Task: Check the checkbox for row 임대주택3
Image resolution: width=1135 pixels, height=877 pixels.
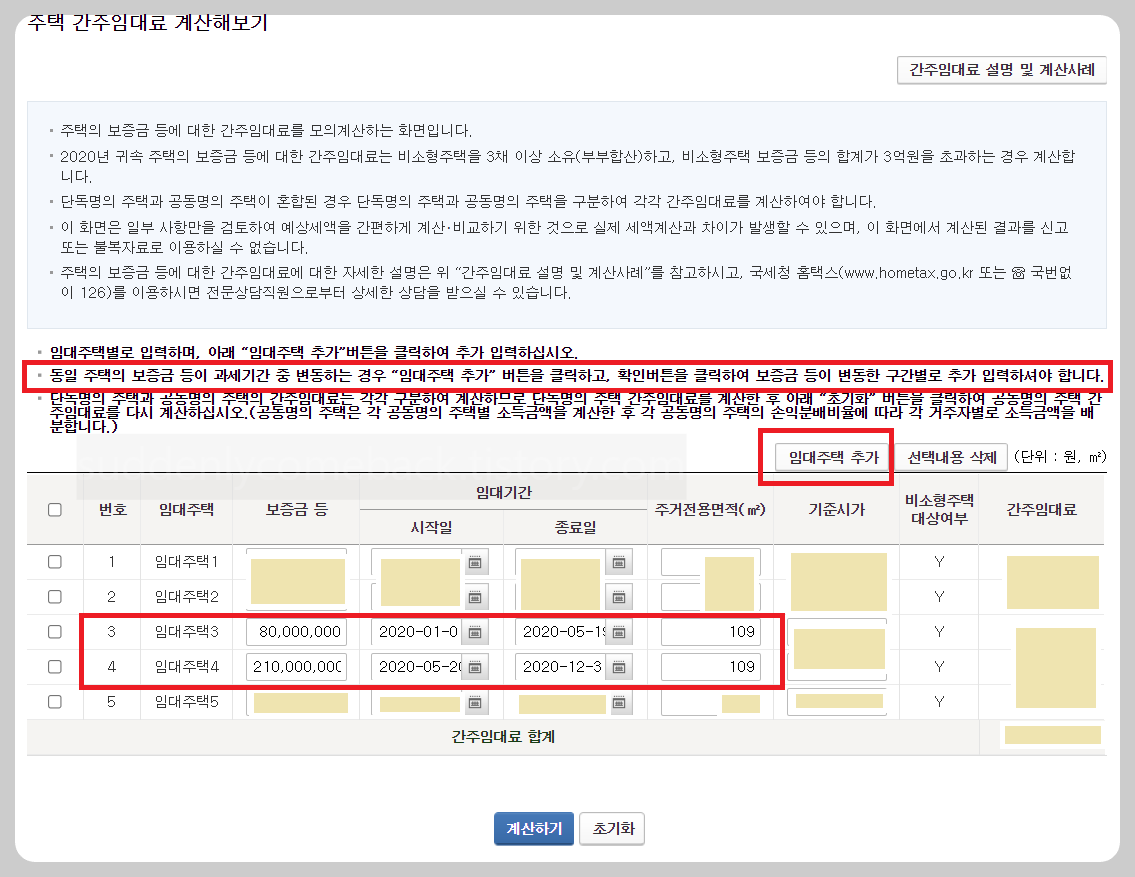Action: (57, 631)
